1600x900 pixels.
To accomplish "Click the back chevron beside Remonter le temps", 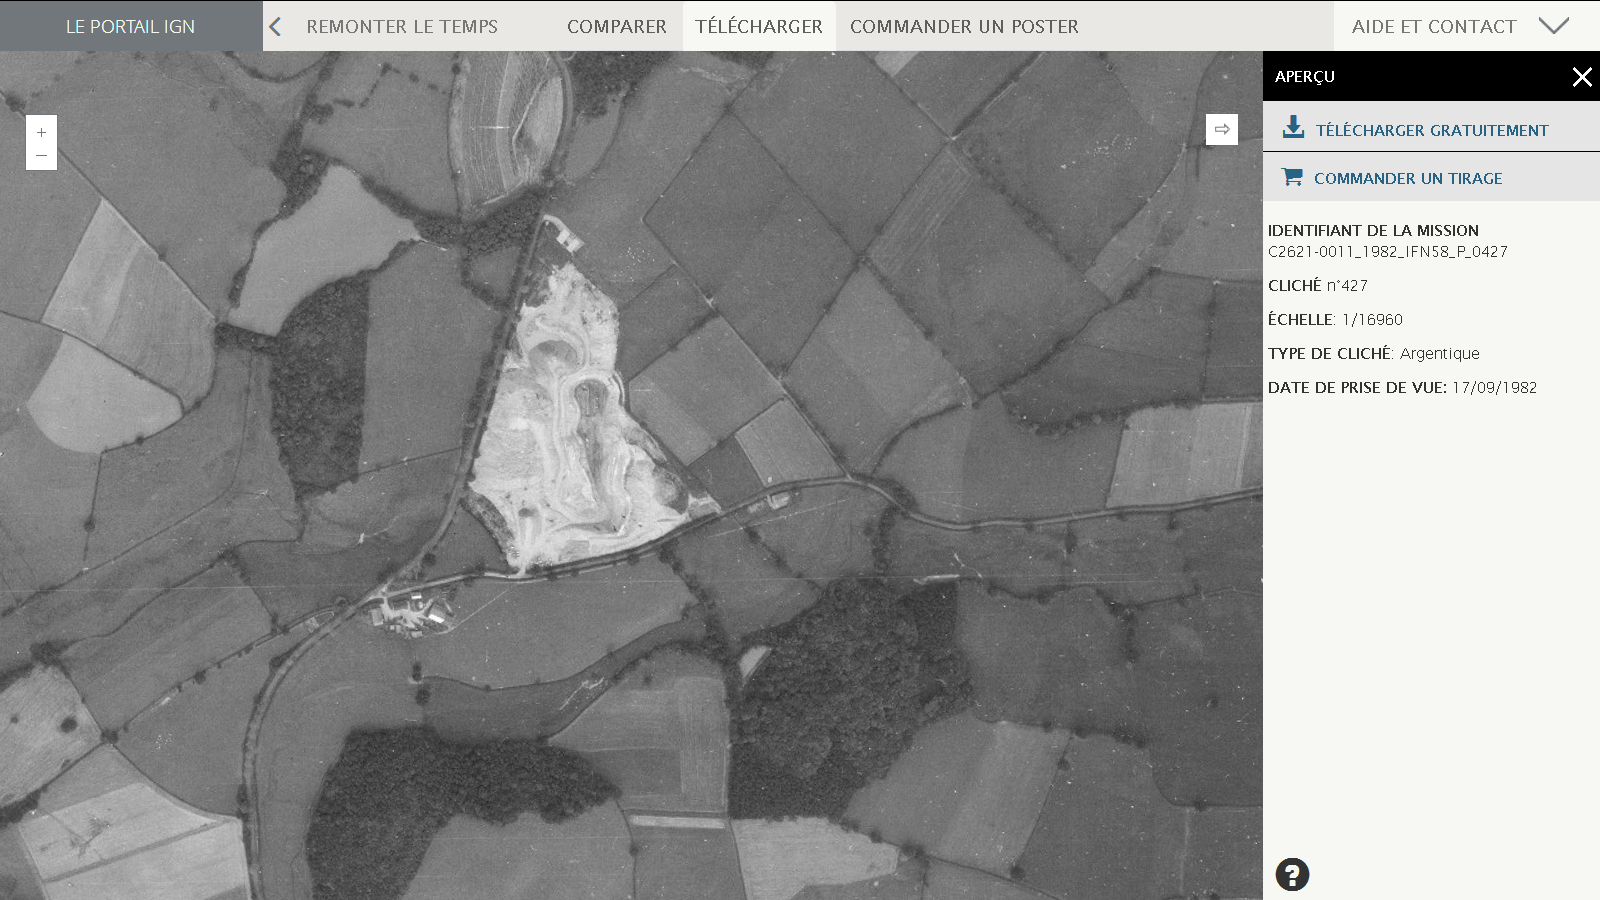I will (276, 27).
